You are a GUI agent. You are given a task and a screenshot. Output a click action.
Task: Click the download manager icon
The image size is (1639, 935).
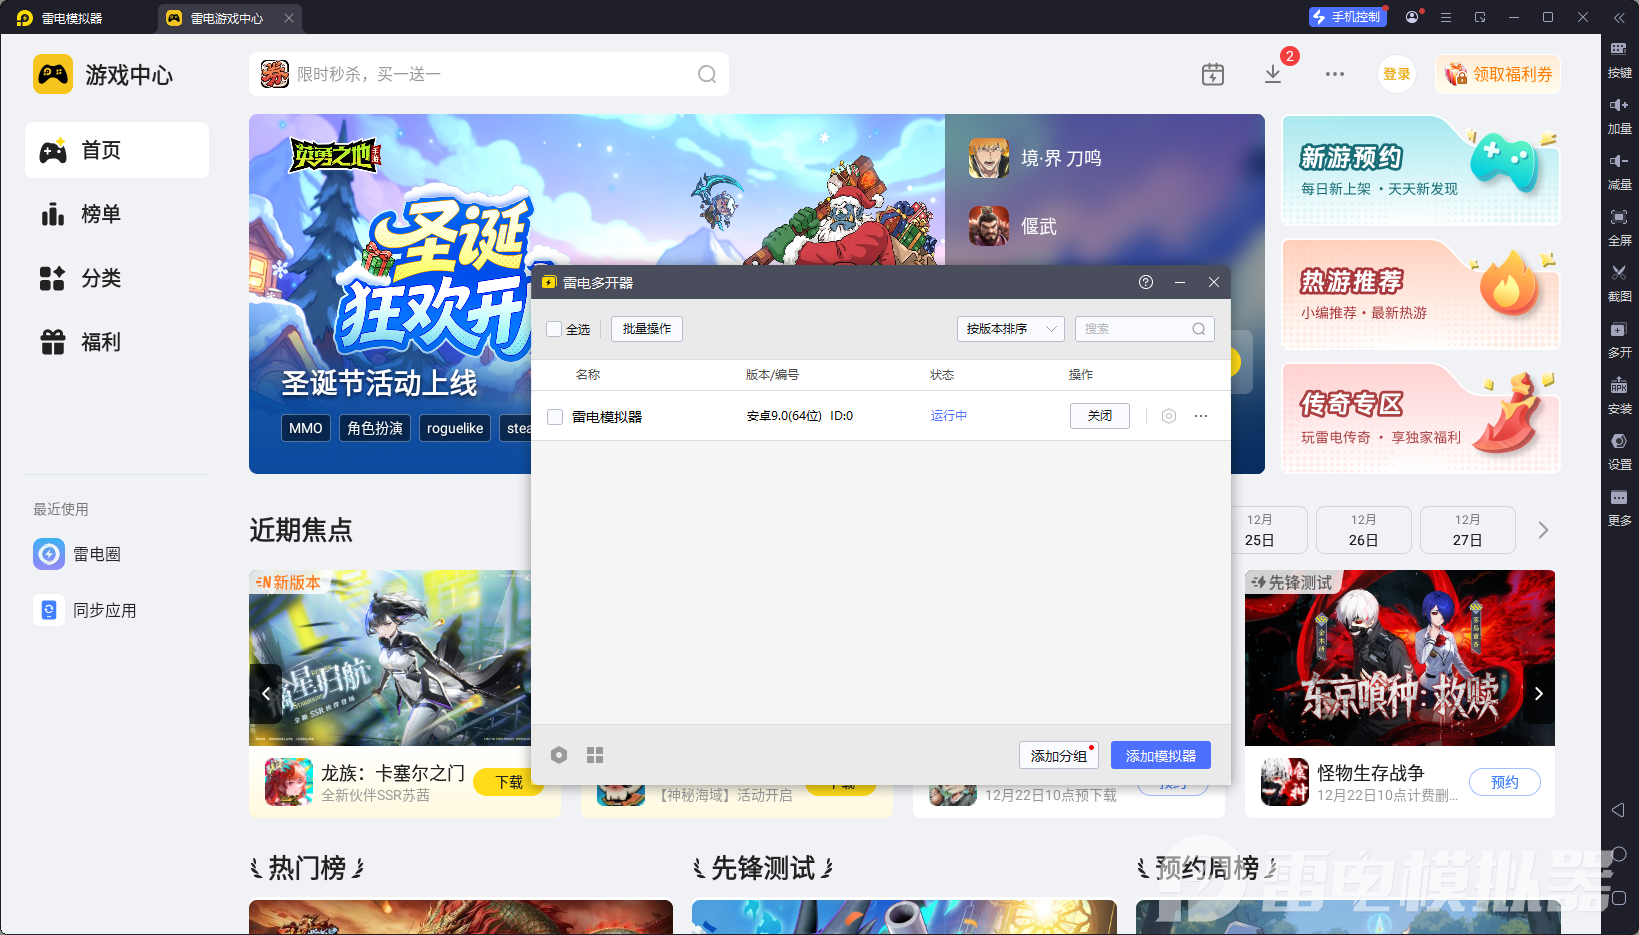coord(1273,74)
